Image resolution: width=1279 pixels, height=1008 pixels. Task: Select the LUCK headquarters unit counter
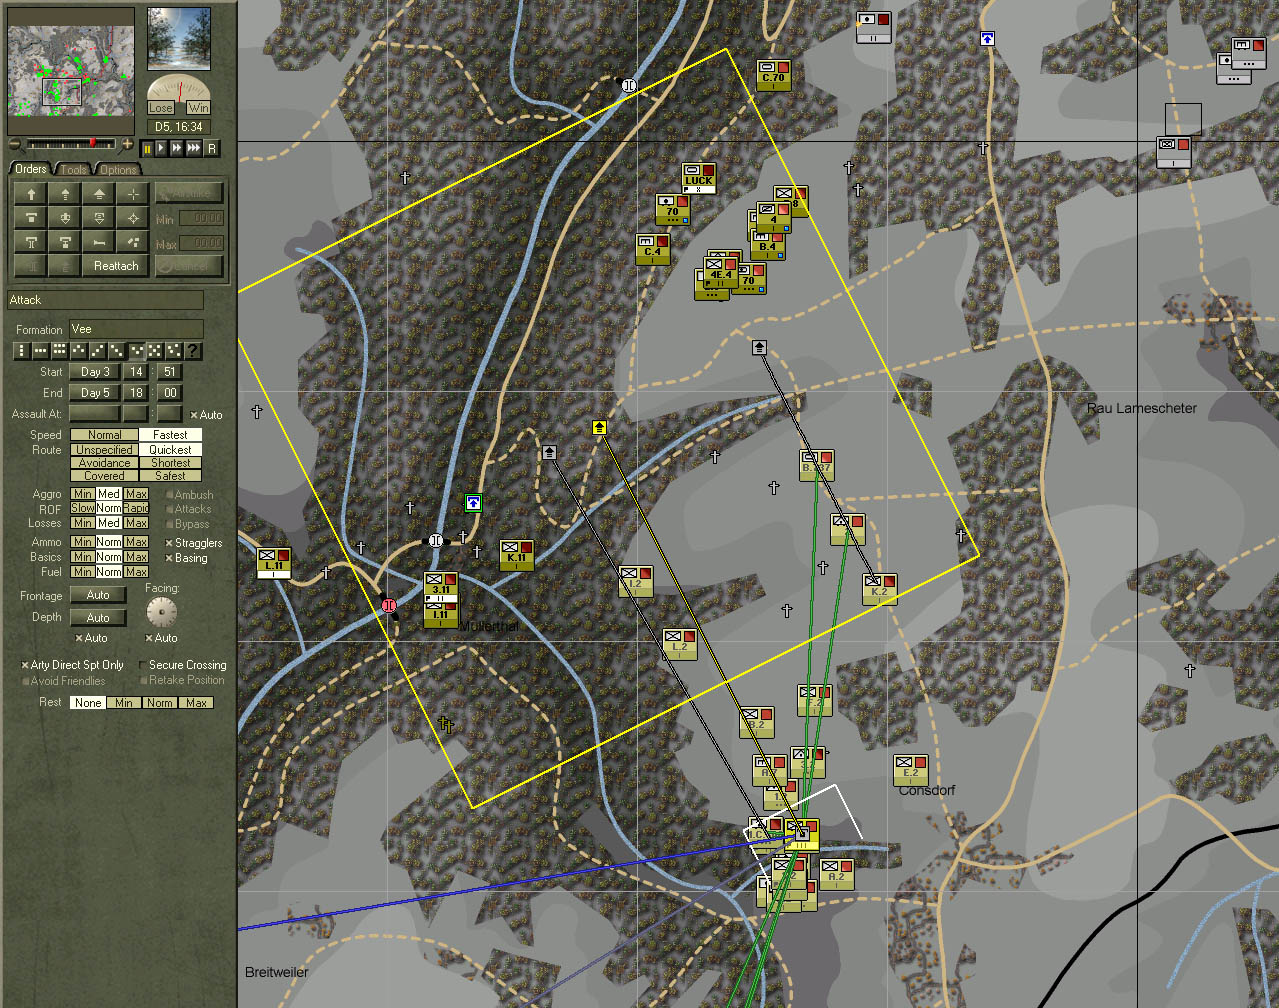coord(699,178)
